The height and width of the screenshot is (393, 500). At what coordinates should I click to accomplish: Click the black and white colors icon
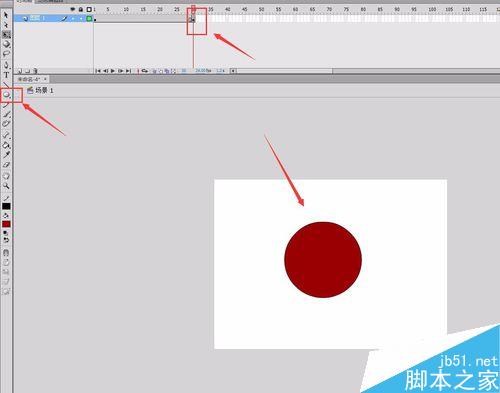pos(6,233)
